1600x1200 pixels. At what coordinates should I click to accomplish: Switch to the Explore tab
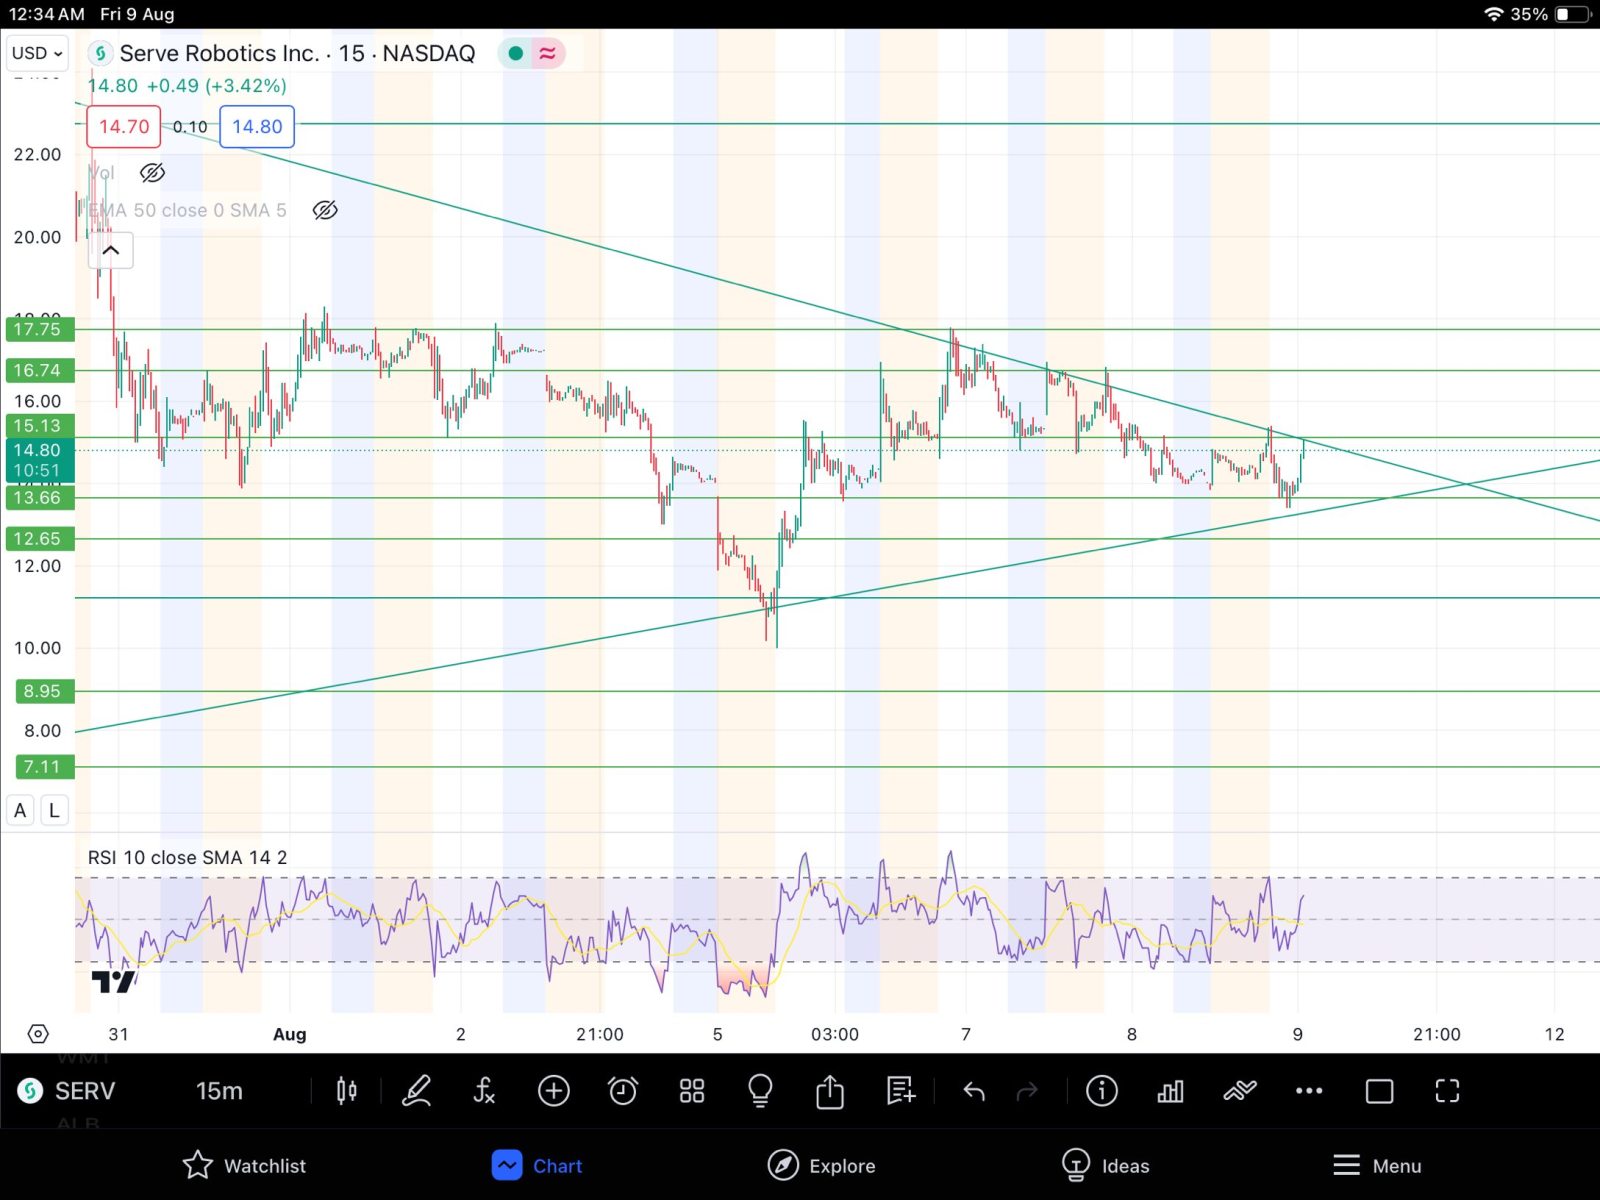pyautogui.click(x=821, y=1165)
